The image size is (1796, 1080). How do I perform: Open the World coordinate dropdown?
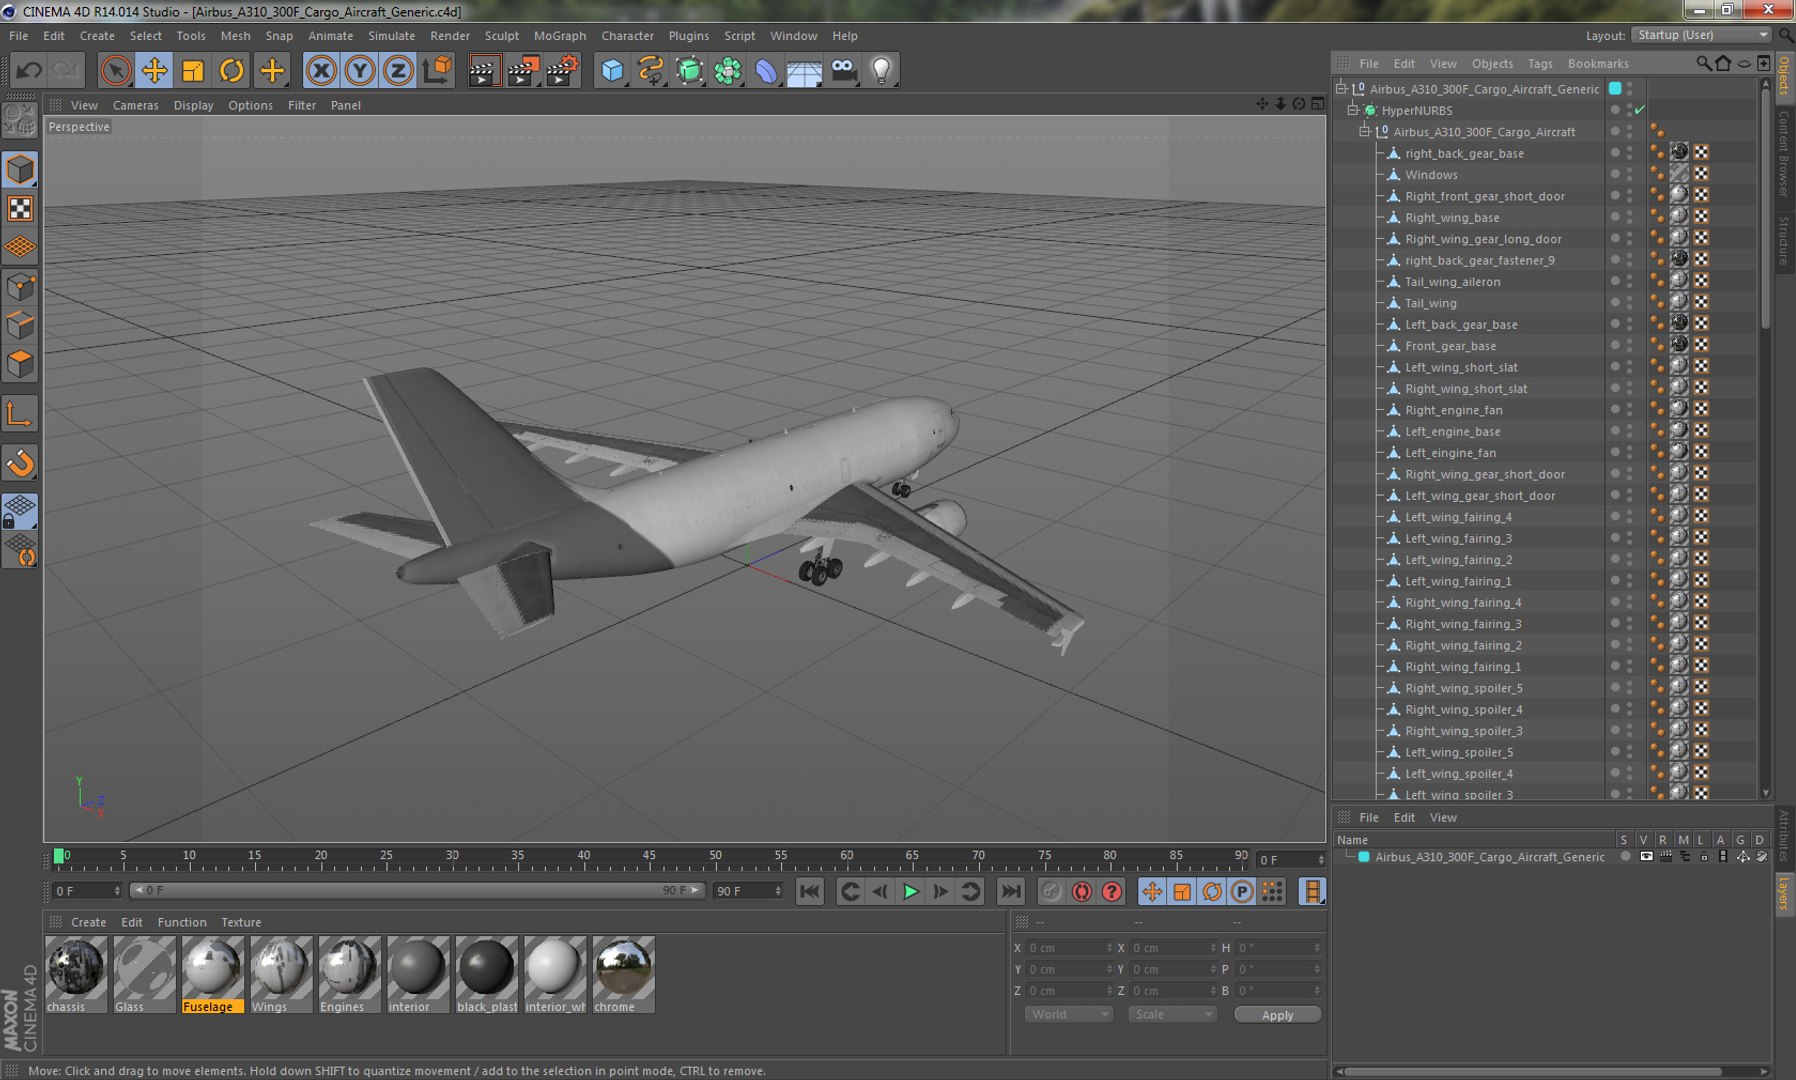[1068, 1014]
